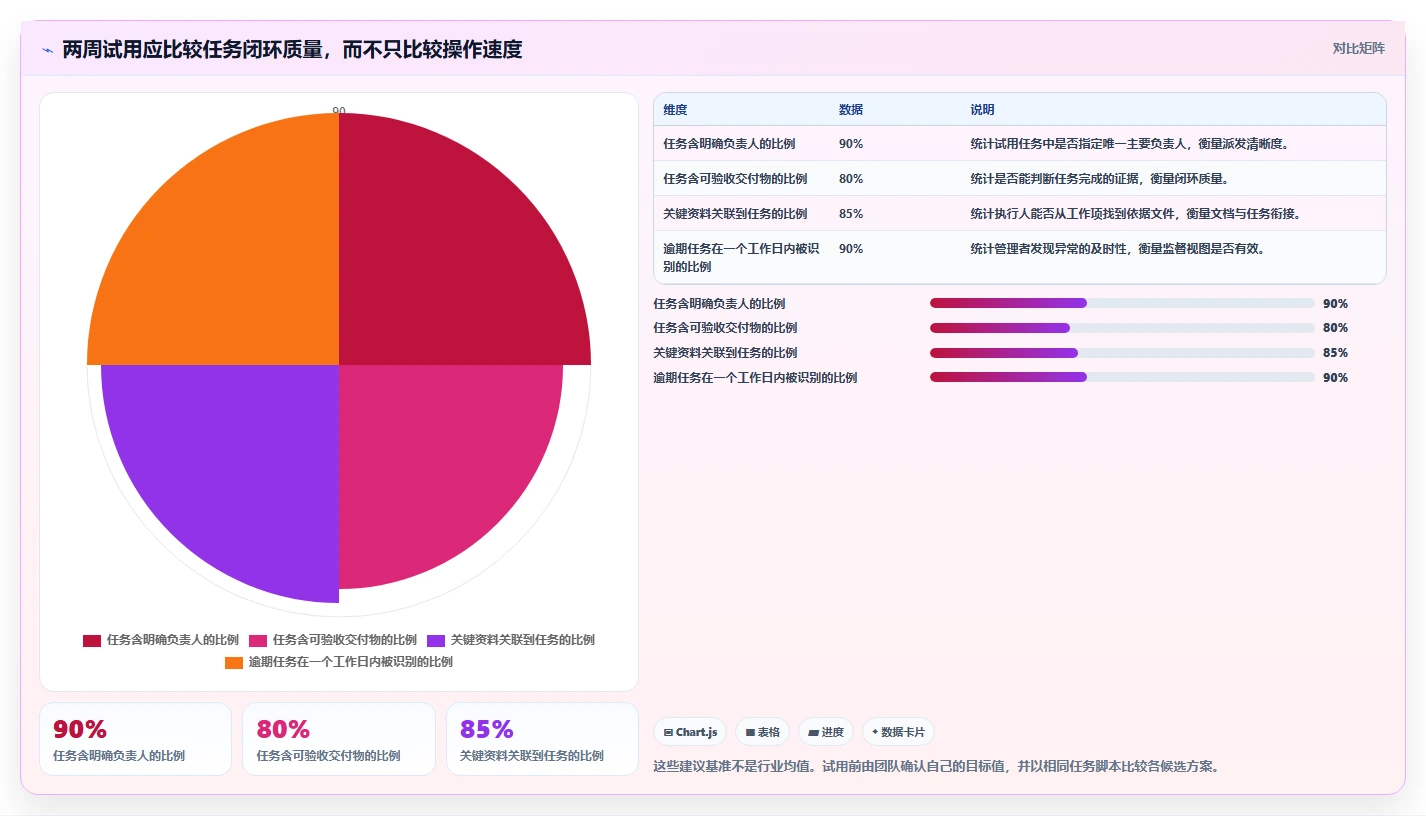The image size is (1426, 816).
Task: Click the 维度 column header
Action: point(675,110)
